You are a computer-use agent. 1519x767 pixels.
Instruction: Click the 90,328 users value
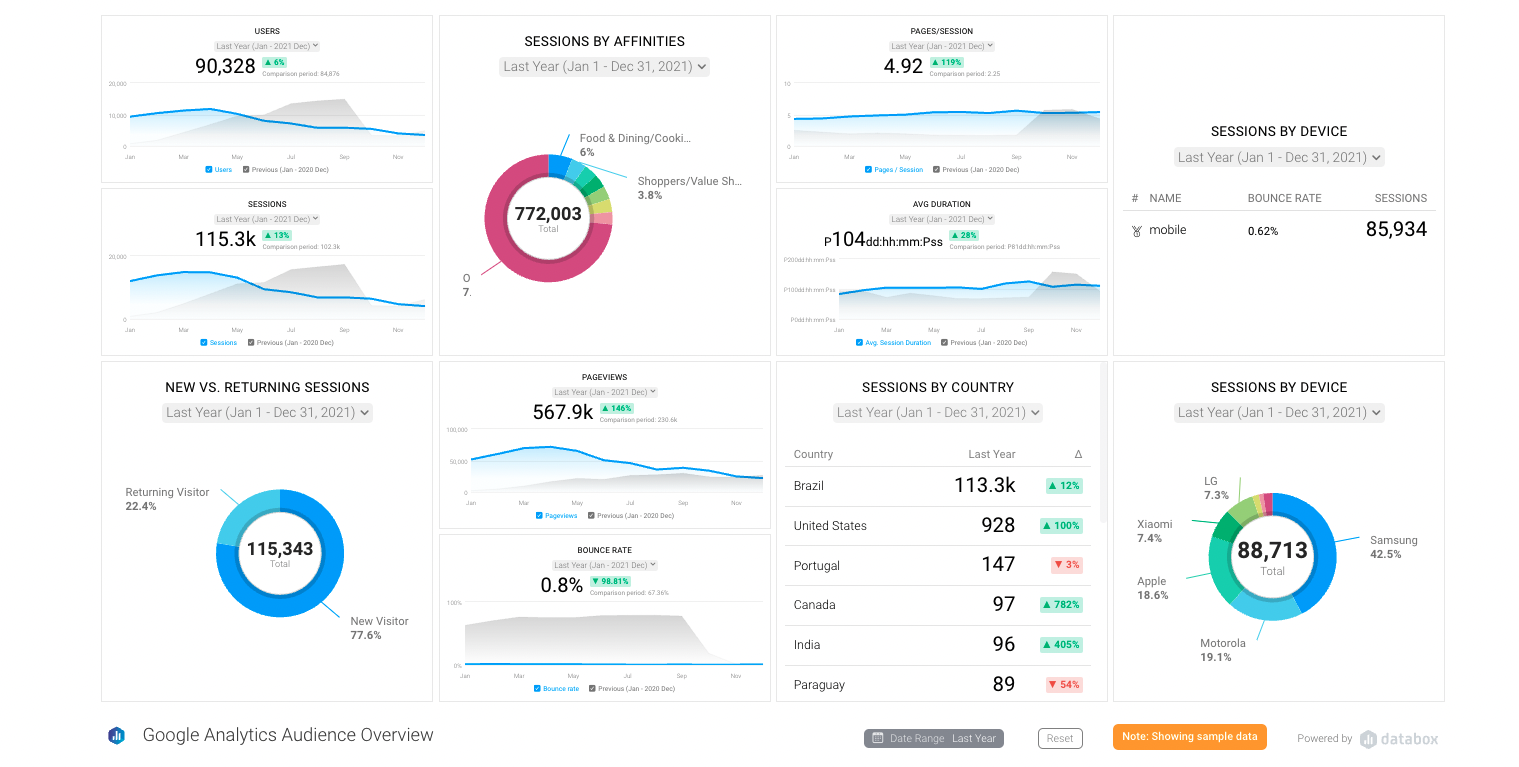225,66
